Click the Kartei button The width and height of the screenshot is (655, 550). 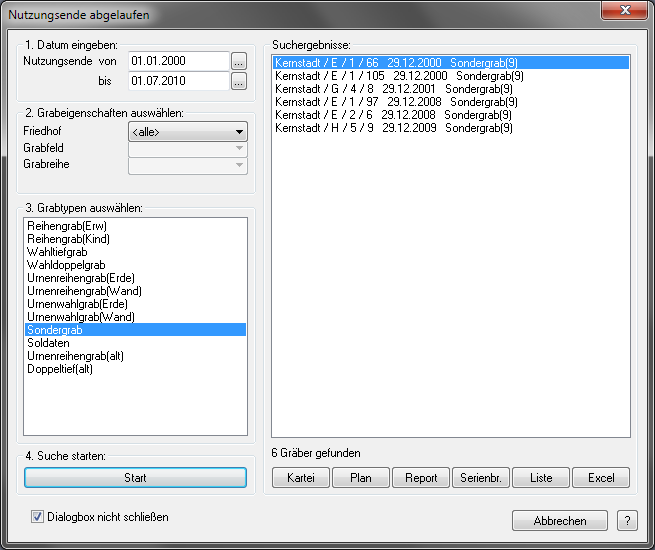(301, 478)
